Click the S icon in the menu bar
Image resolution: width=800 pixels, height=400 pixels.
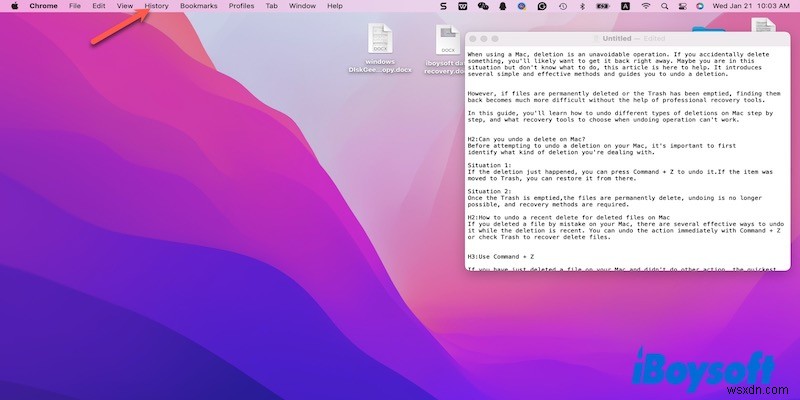[443, 6]
